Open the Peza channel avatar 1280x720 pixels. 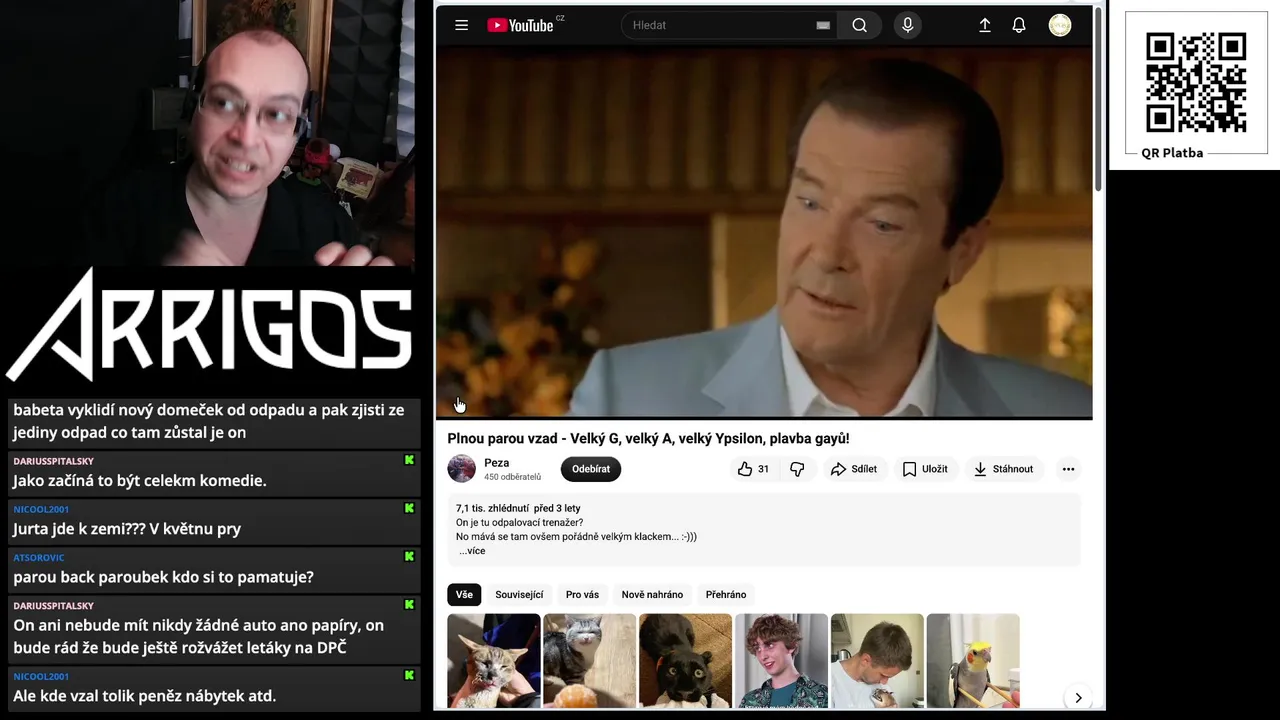(x=461, y=468)
